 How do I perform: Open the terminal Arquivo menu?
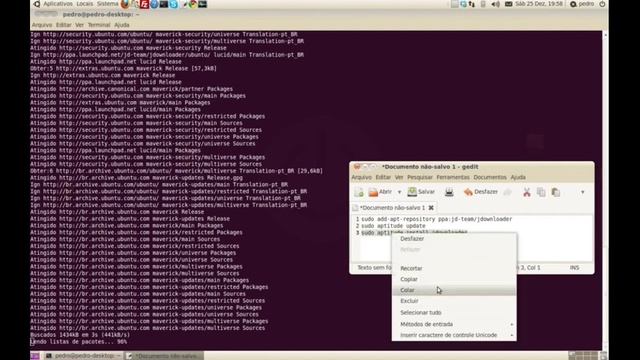42,25
